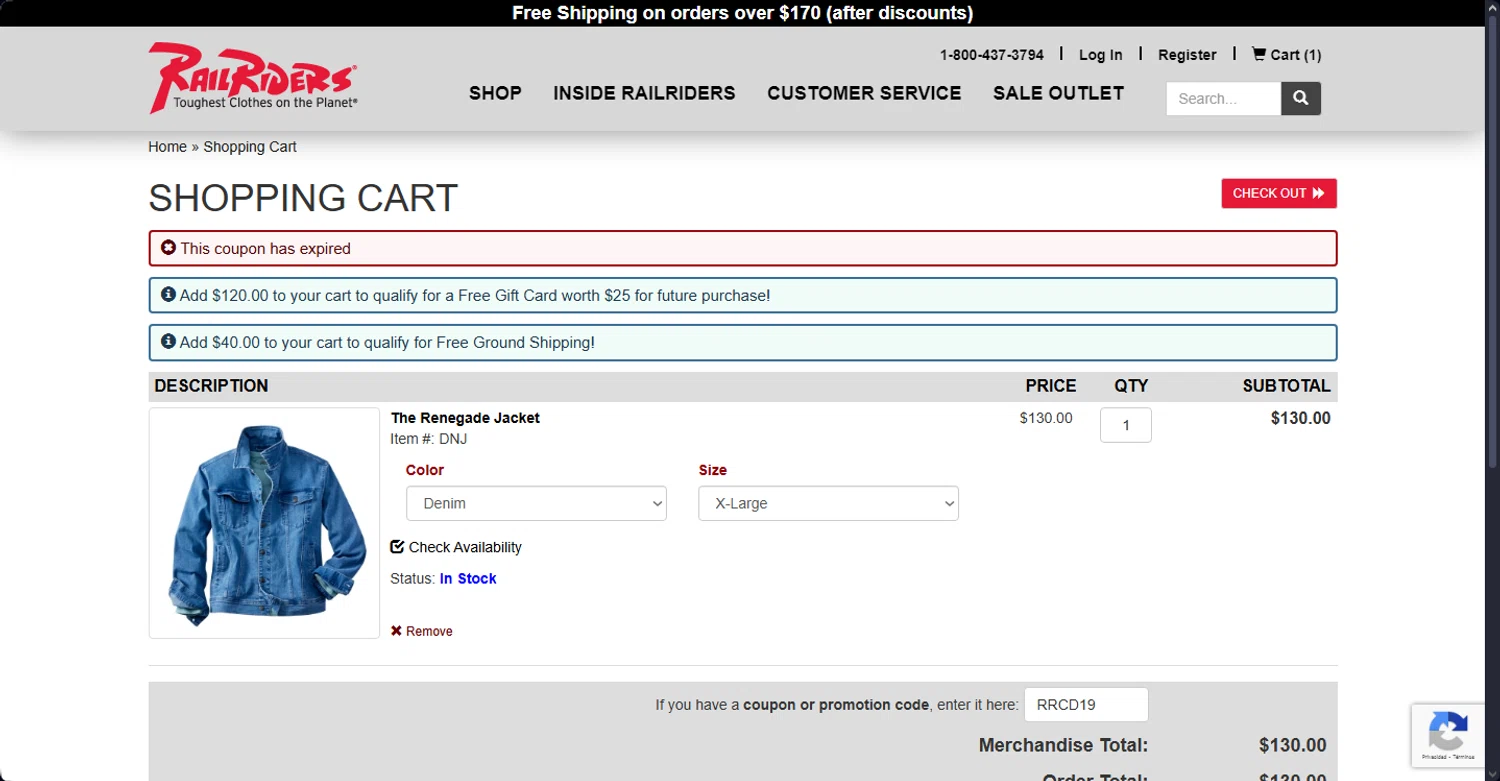This screenshot has width=1500, height=781.
Task: Click the 1-800-437-3794 phone number
Action: [x=991, y=55]
